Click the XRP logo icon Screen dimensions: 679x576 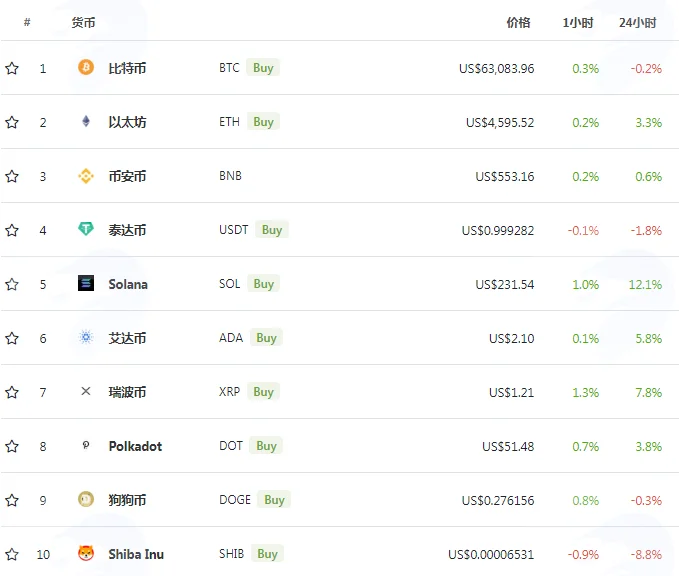(x=86, y=391)
